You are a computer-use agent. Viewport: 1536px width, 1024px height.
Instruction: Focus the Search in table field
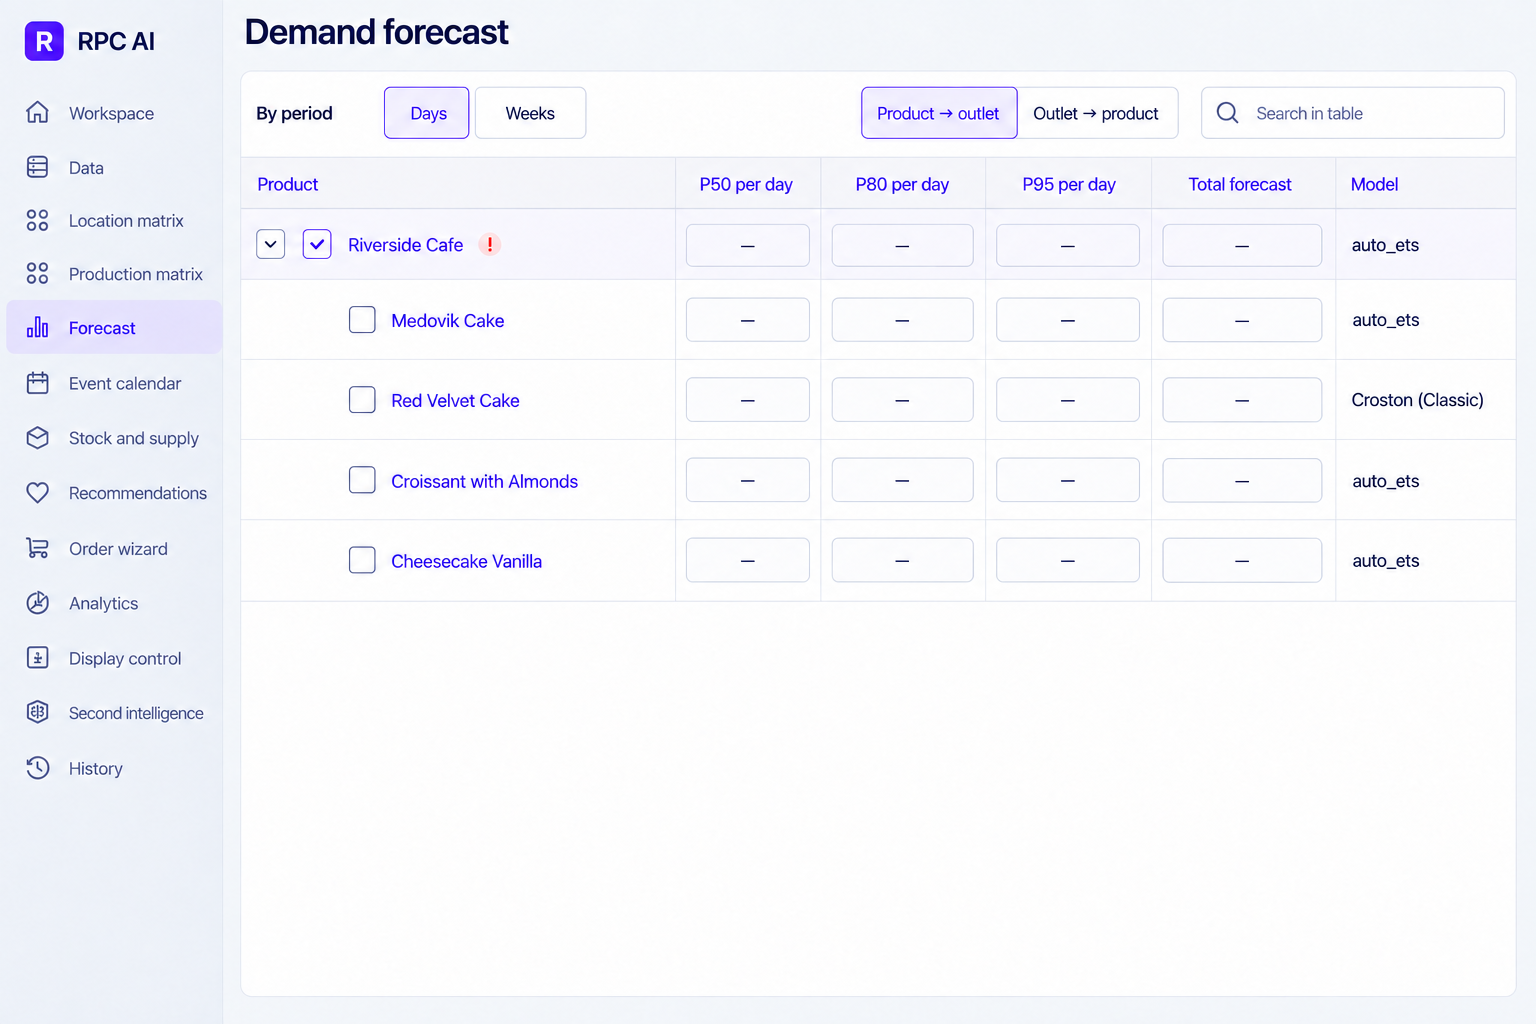pyautogui.click(x=1353, y=113)
